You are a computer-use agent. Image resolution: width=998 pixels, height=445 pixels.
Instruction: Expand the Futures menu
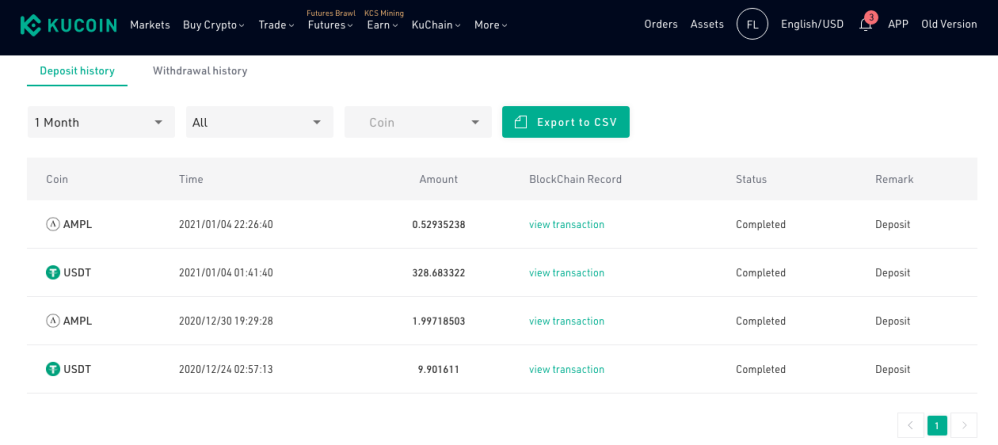pyautogui.click(x=330, y=25)
